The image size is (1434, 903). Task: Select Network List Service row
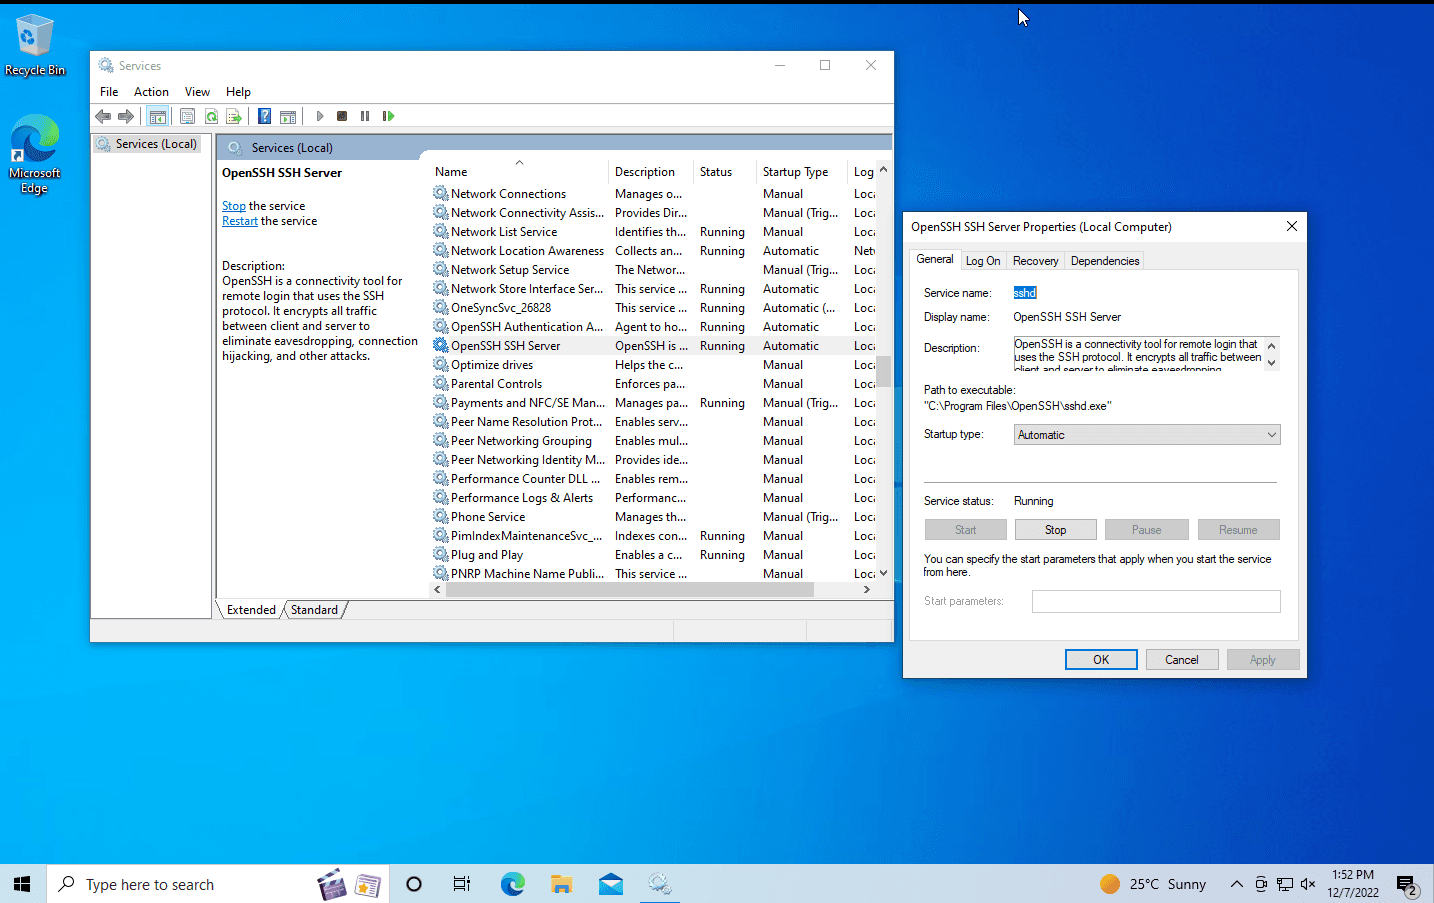[x=654, y=231]
